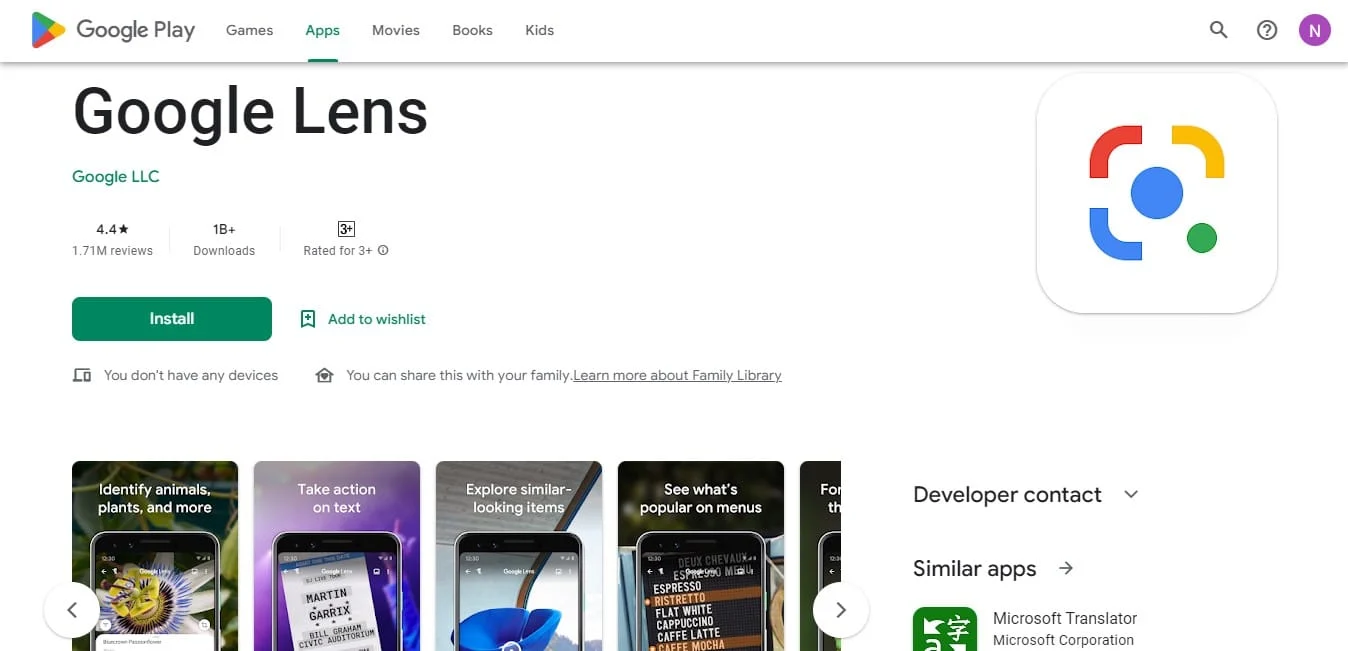Click the Google Lens app icon
This screenshot has width=1348, height=651.
pyautogui.click(x=1157, y=193)
